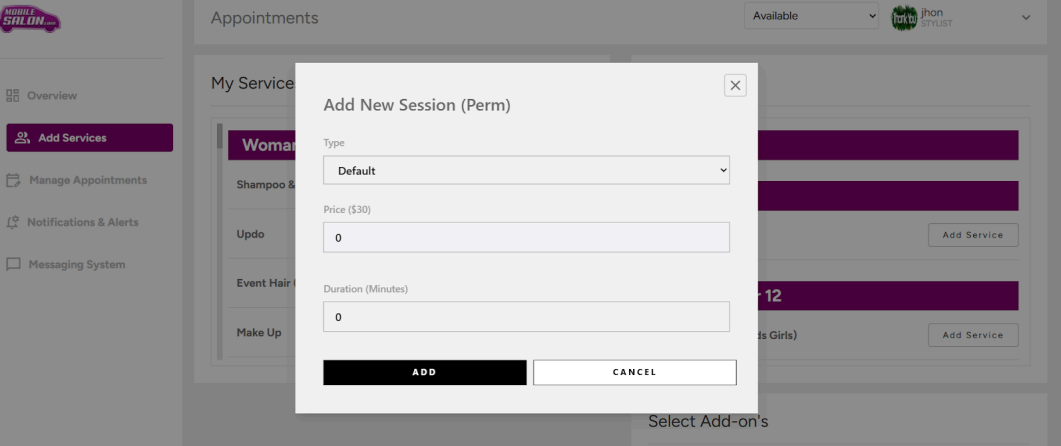
Task: Click the Overview grid icon
Action: pos(14,96)
